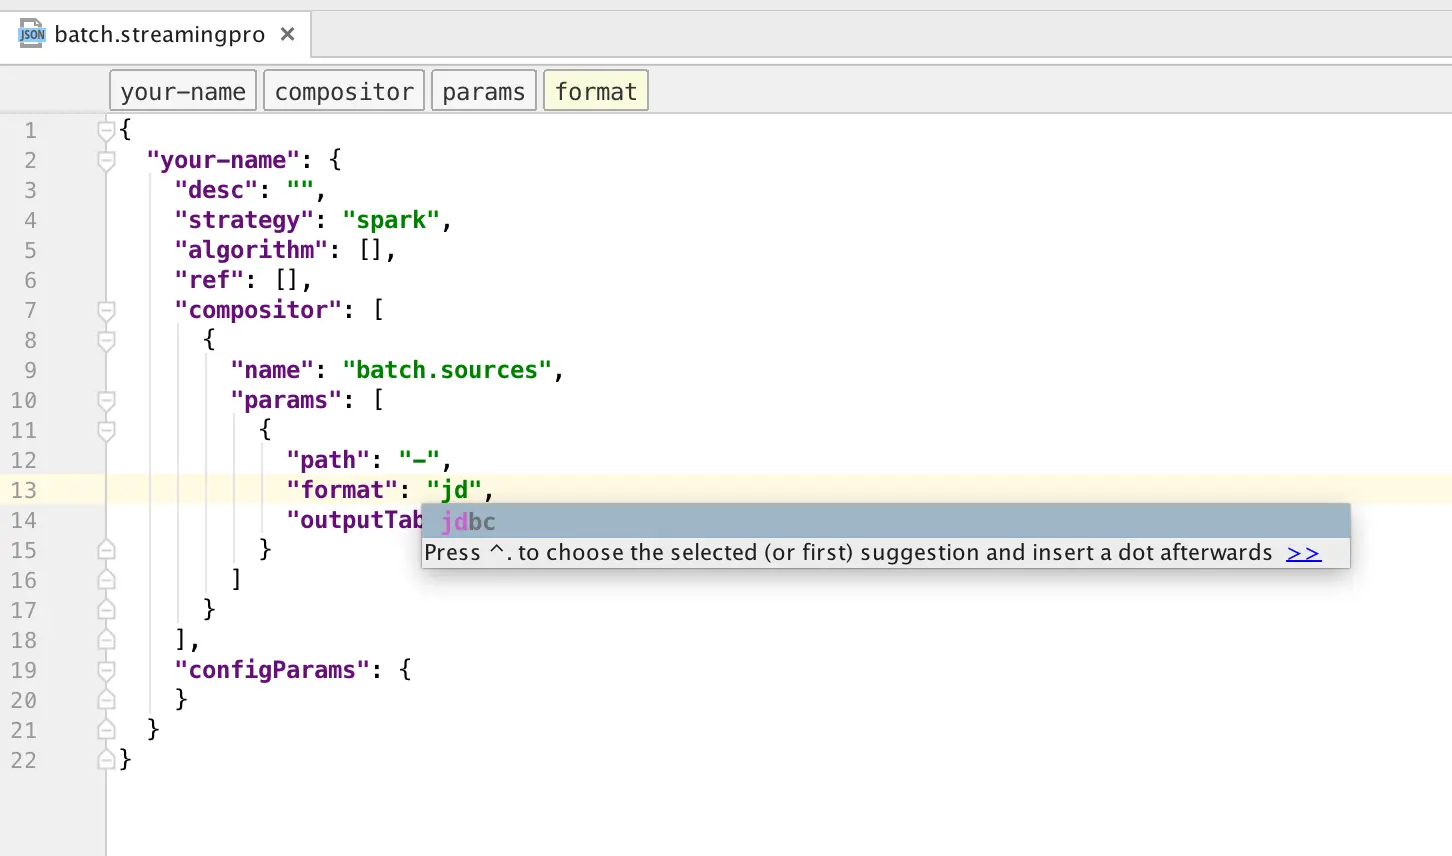Click fold end marker on line 16
This screenshot has width=1452, height=856.
coord(107,580)
